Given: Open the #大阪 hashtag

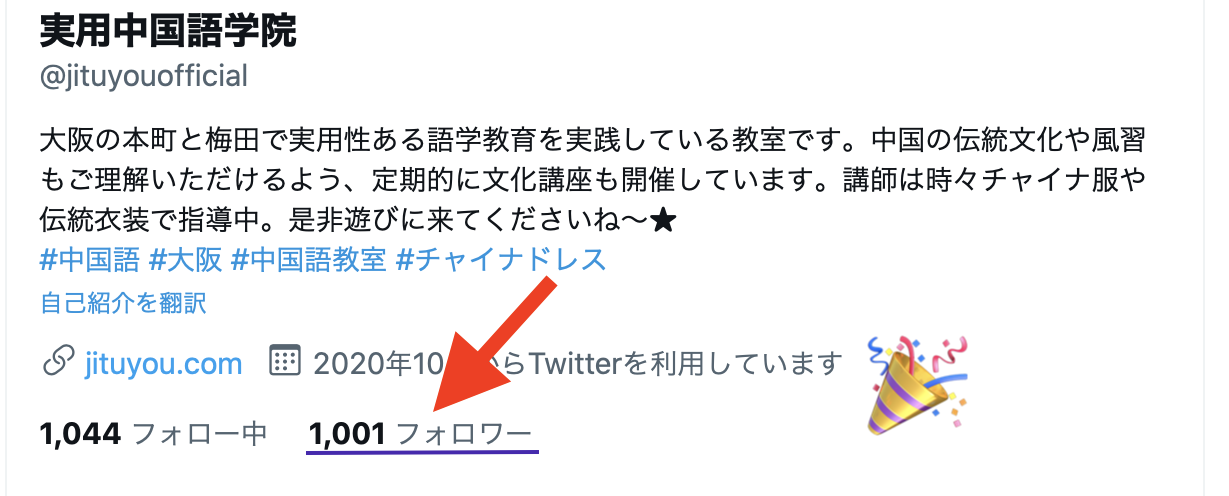Looking at the screenshot, I should [184, 260].
